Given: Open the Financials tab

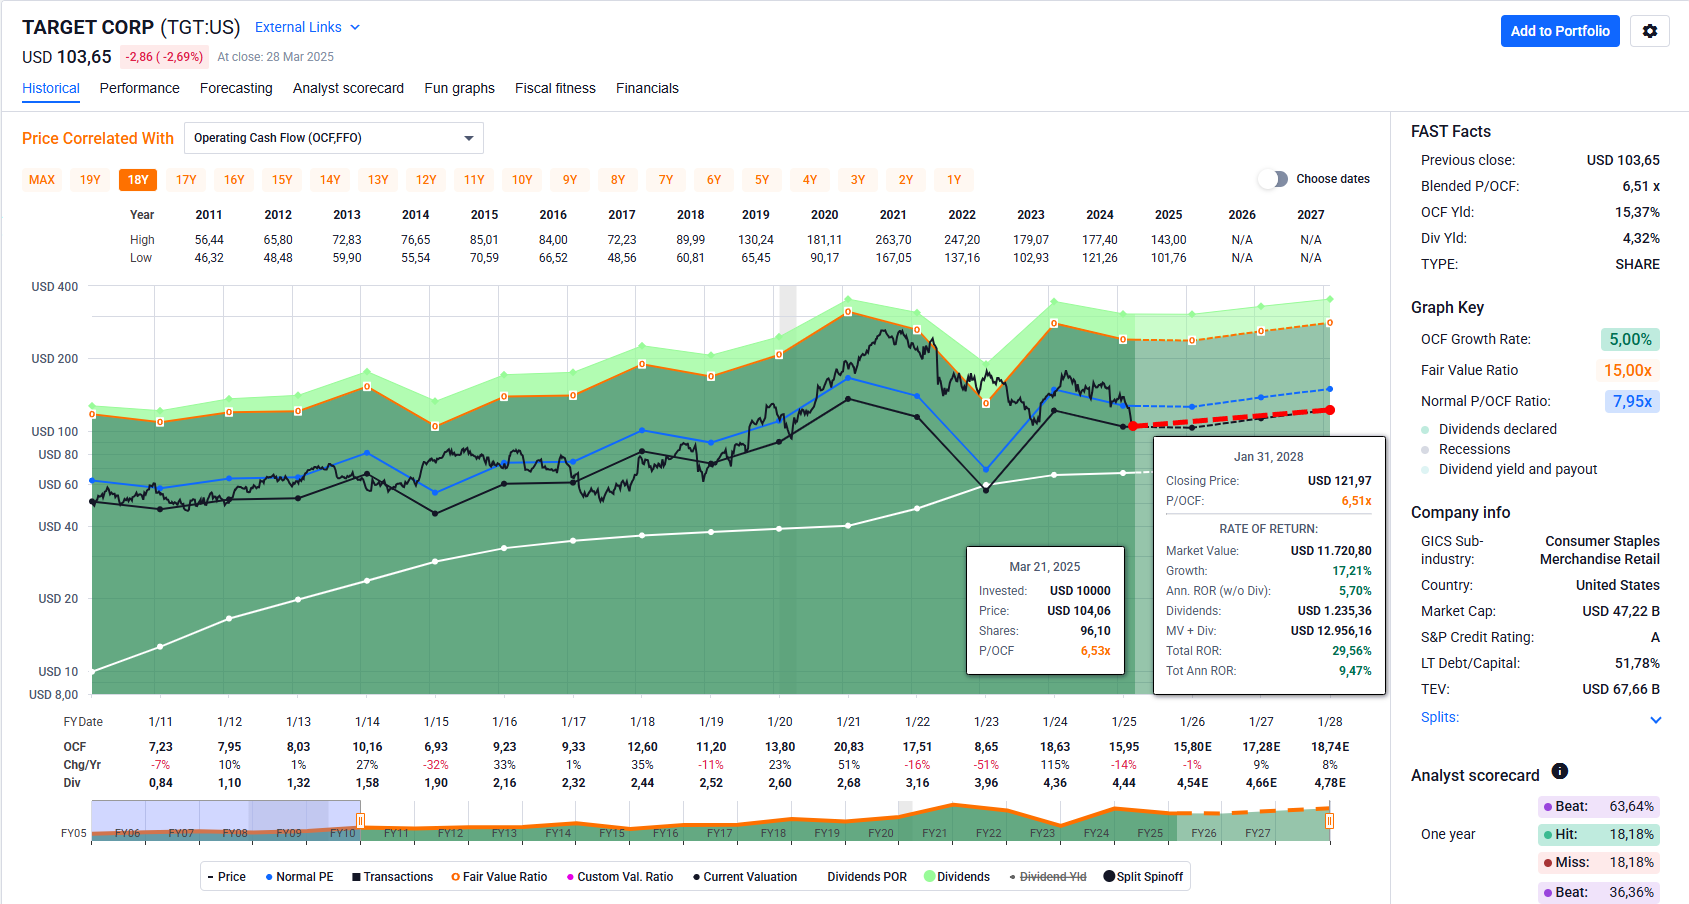Looking at the screenshot, I should [x=647, y=88].
